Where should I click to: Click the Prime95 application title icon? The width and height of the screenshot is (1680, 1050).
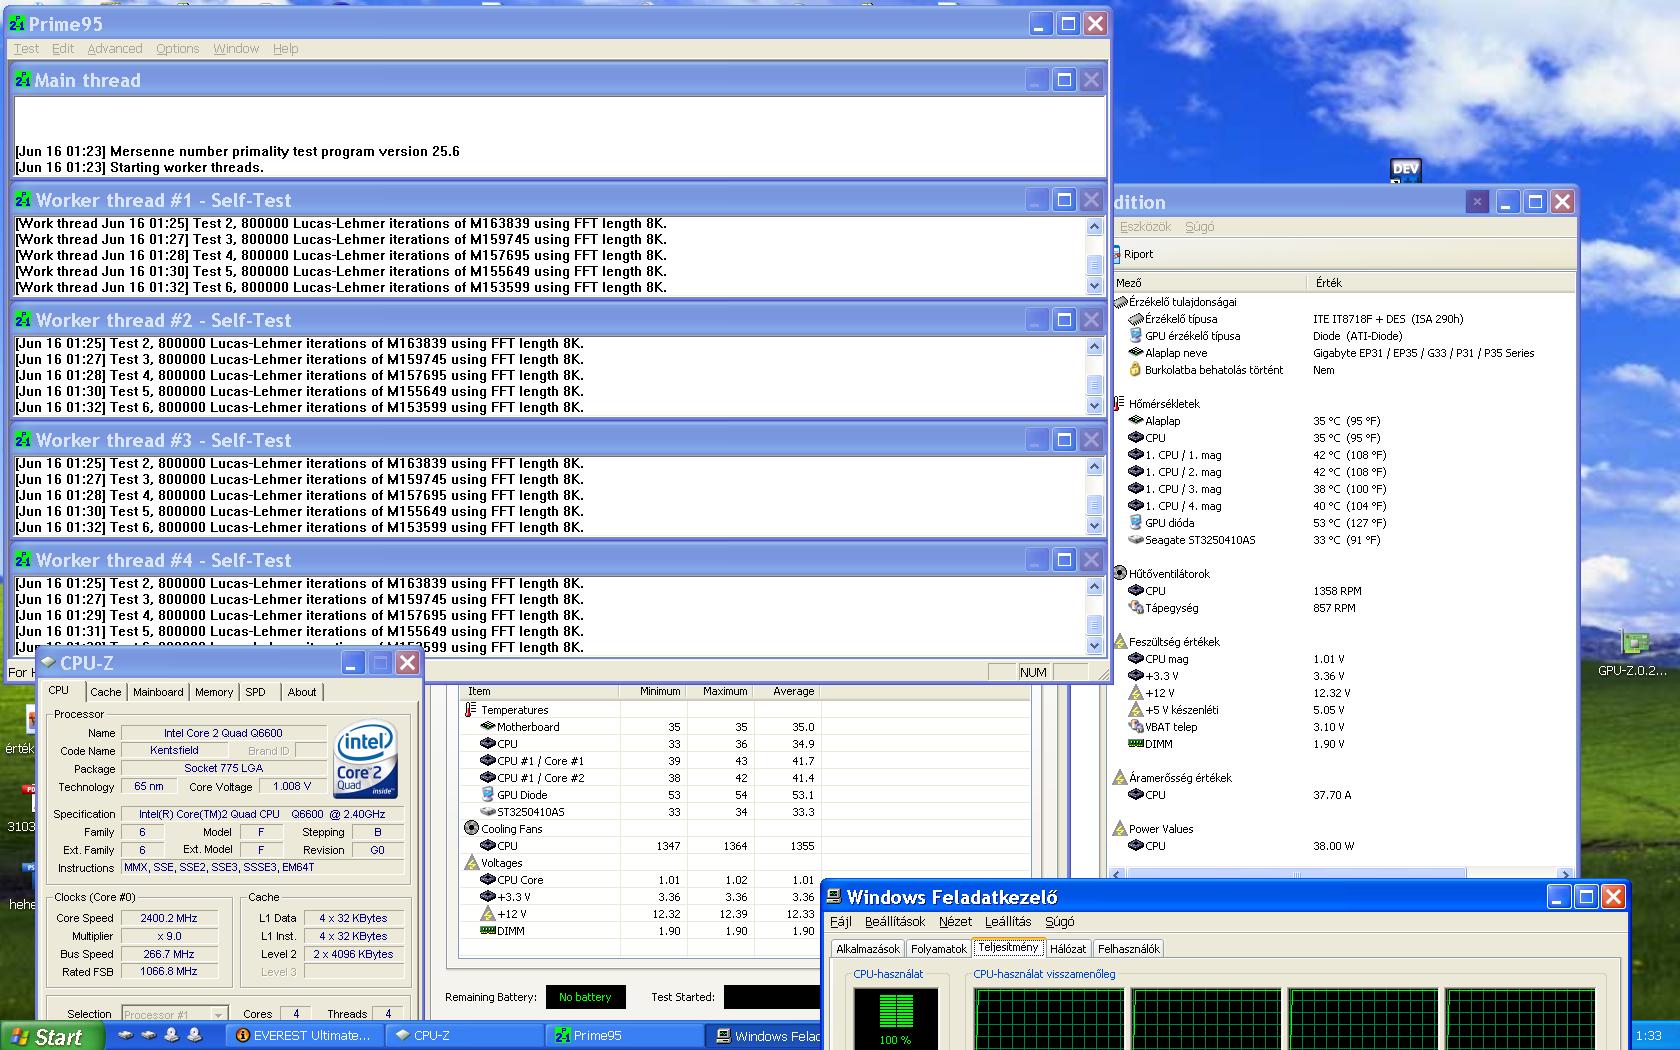[x=17, y=23]
